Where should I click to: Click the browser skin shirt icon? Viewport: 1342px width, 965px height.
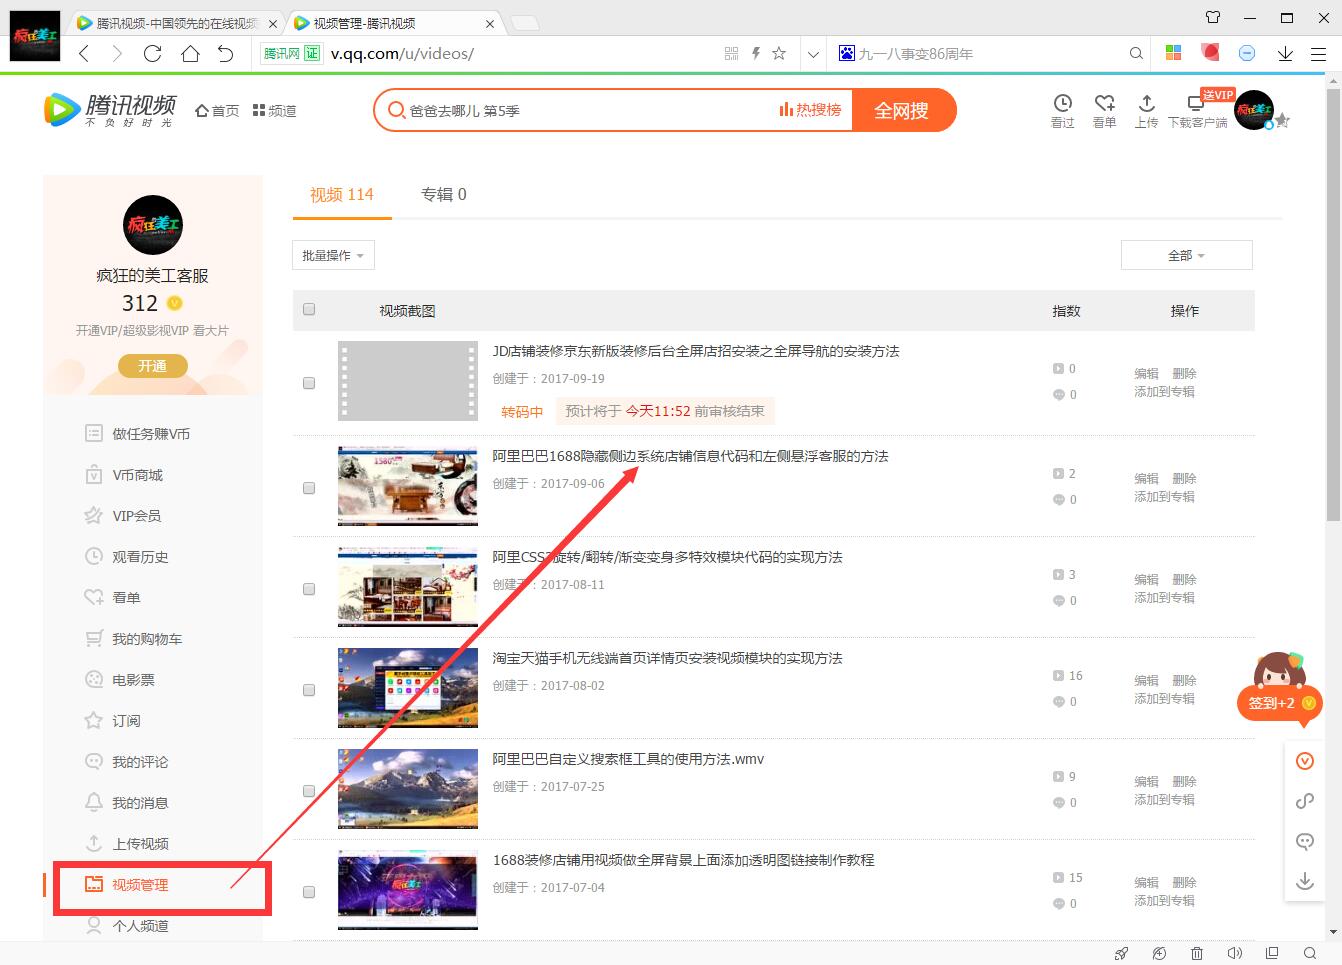1213,17
